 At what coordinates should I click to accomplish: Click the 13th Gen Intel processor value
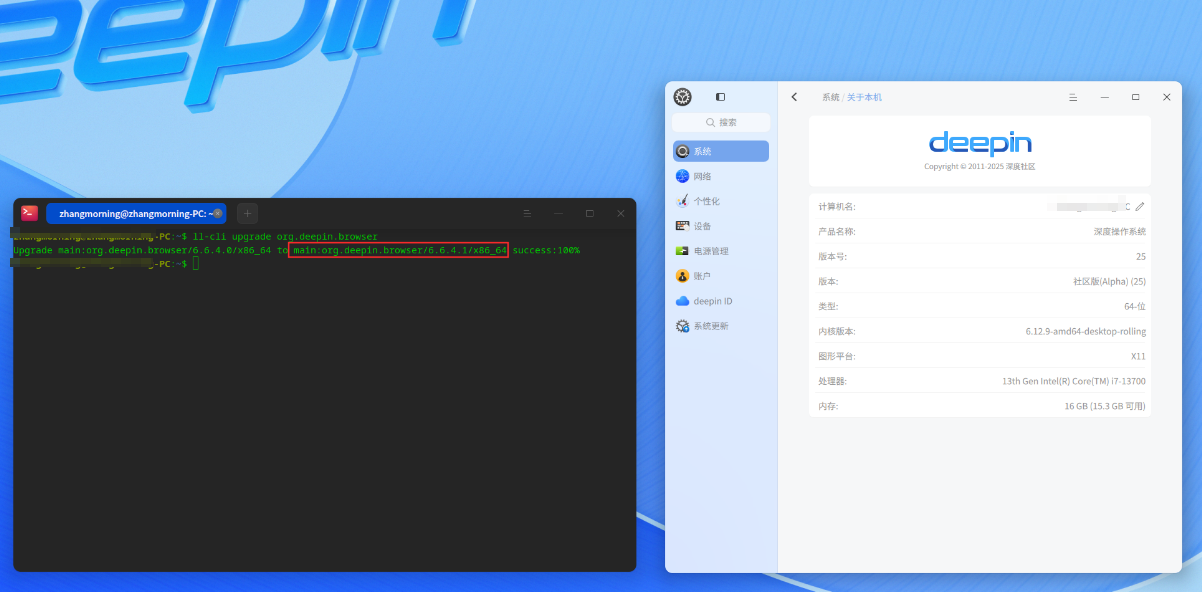pyautogui.click(x=1074, y=381)
